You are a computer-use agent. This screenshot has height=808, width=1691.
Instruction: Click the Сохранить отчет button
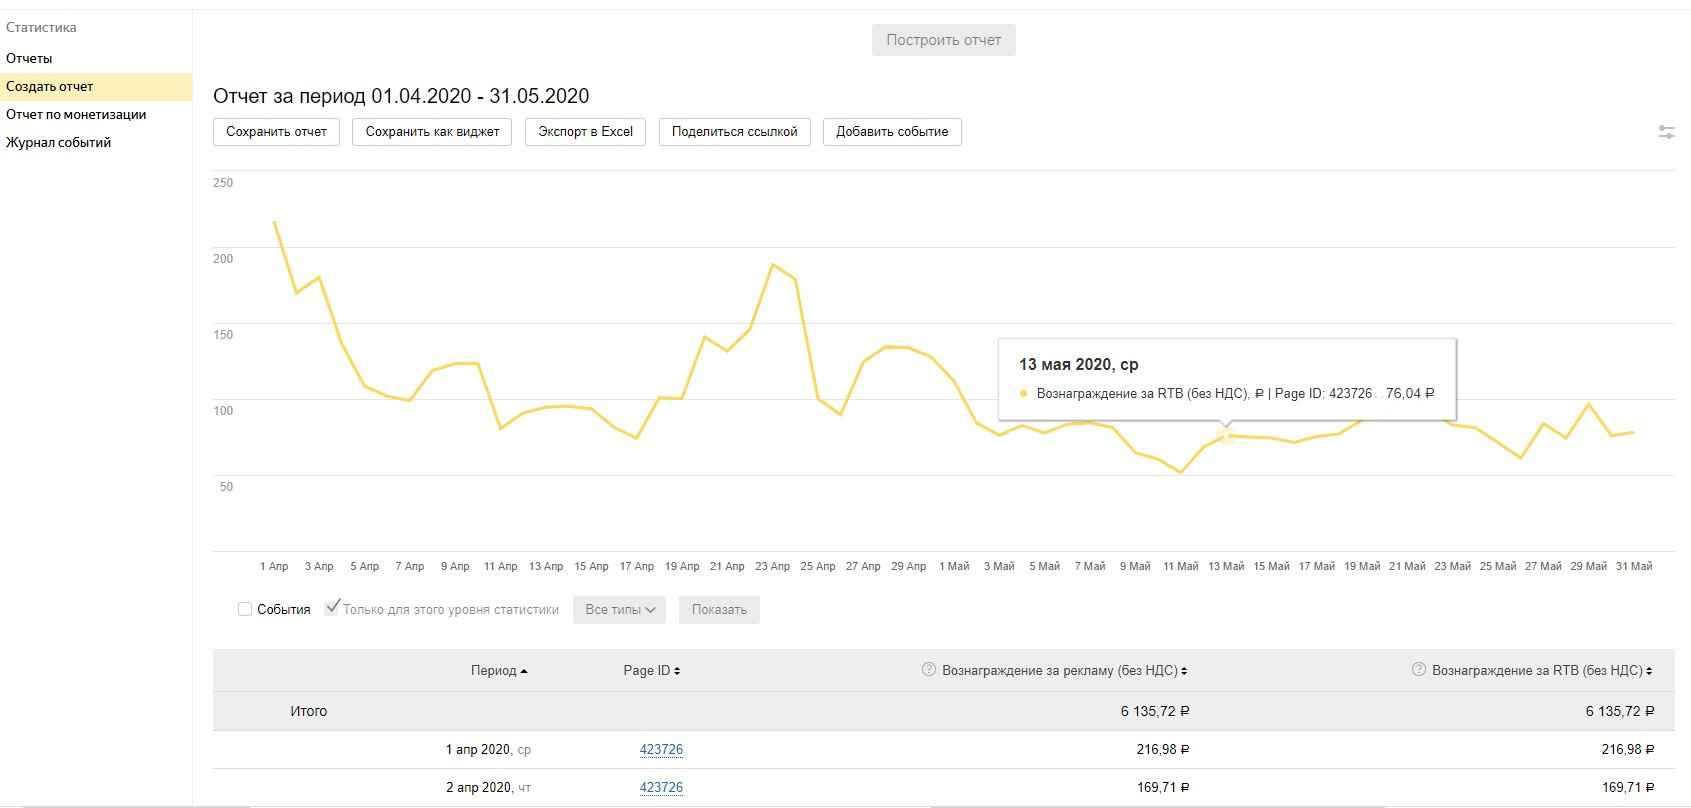pyautogui.click(x=277, y=132)
